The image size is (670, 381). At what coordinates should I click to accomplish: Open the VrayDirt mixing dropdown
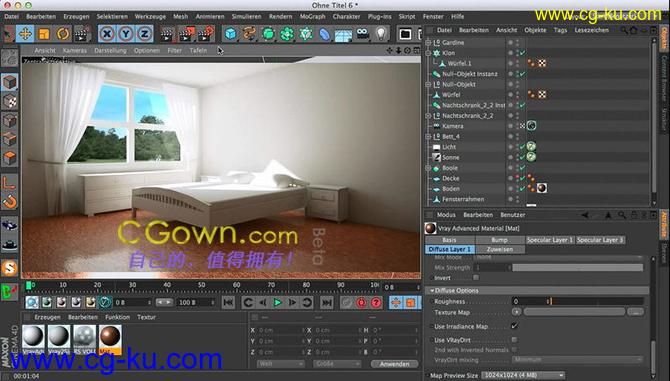click(x=577, y=360)
